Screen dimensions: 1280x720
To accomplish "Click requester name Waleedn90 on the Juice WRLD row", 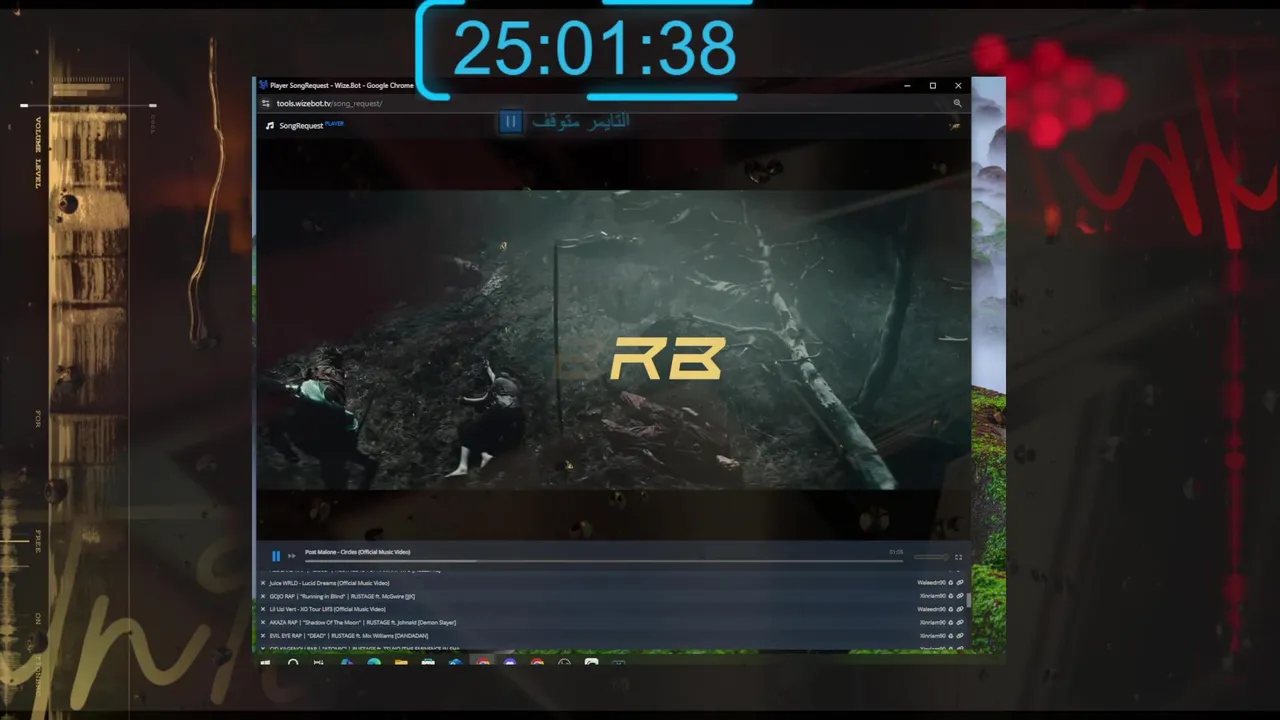I will pyautogui.click(x=931, y=583).
